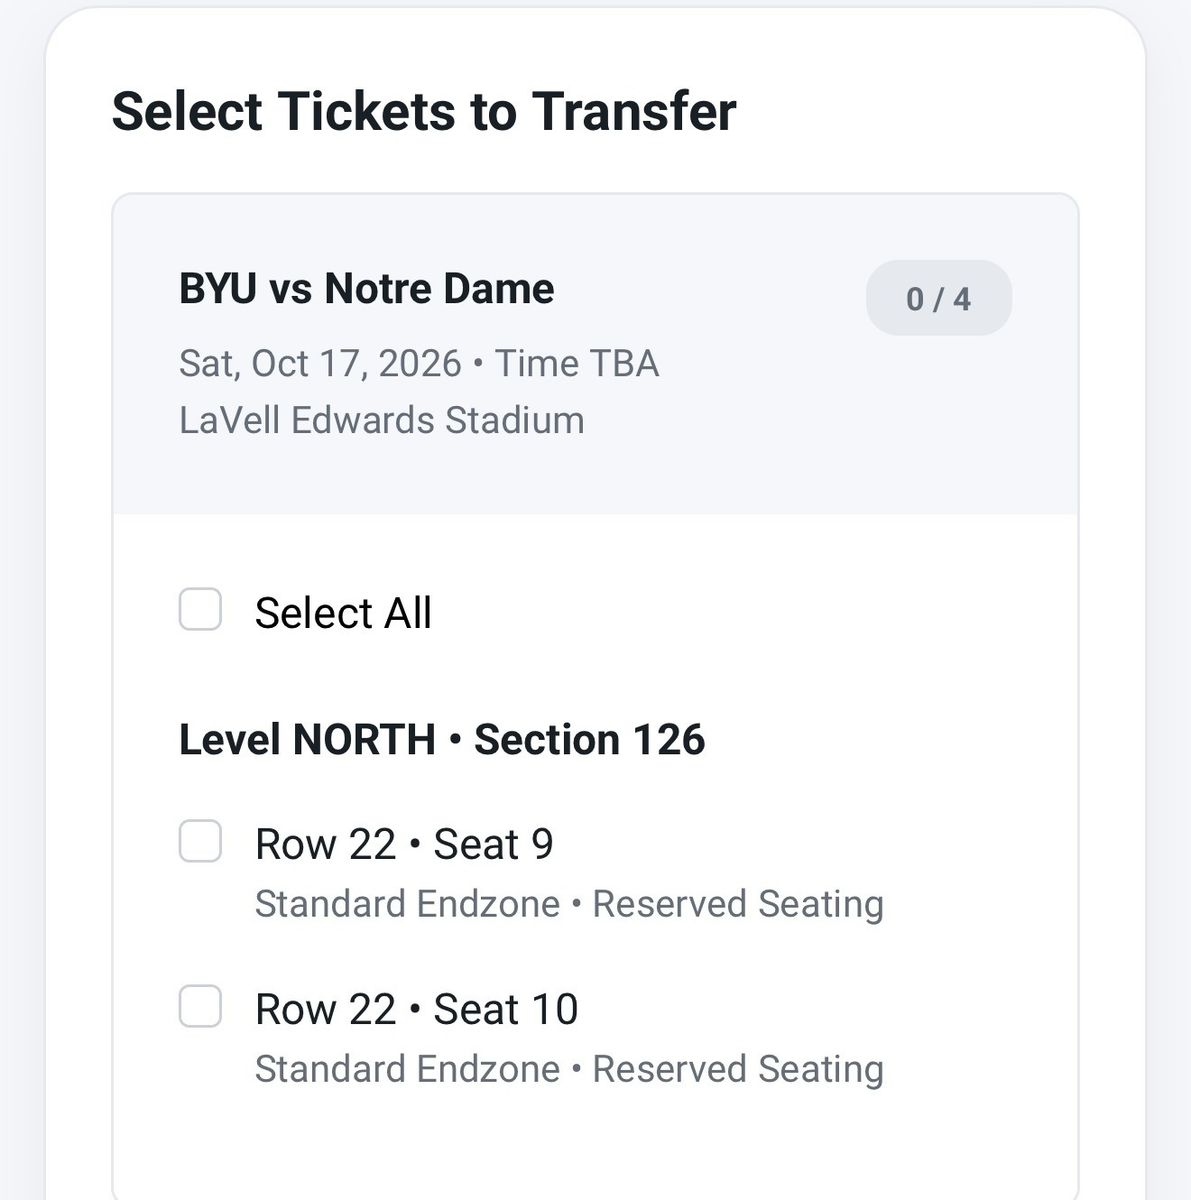Click the Select Tickets to Transfer heading
This screenshot has height=1200, width=1191.
(424, 111)
